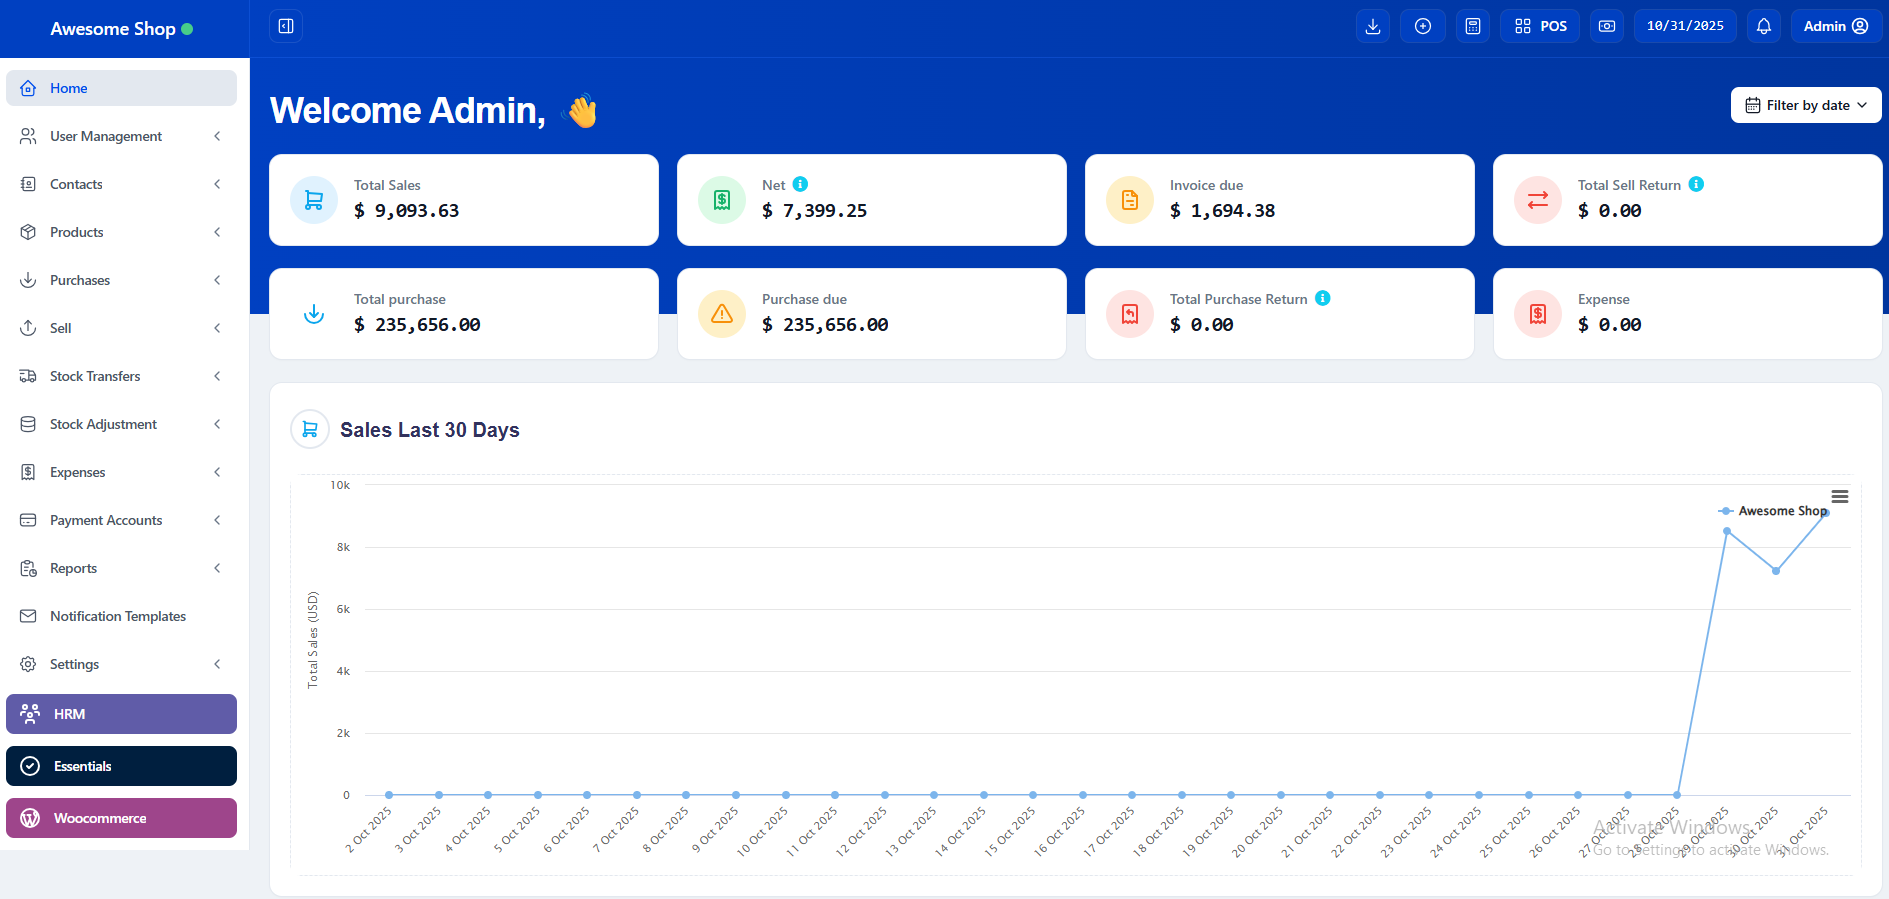
Task: Click the 10/31/2025 date display
Action: [x=1685, y=26]
